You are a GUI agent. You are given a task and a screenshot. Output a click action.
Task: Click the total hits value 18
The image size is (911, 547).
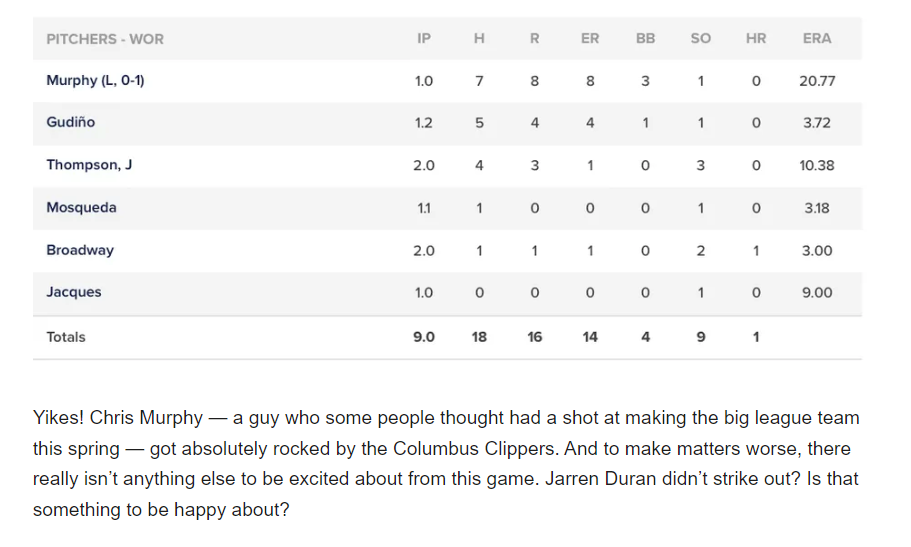pos(479,337)
